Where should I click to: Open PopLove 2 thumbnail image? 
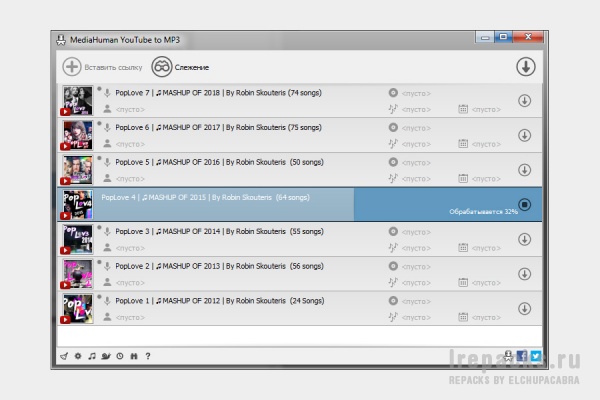point(78,274)
